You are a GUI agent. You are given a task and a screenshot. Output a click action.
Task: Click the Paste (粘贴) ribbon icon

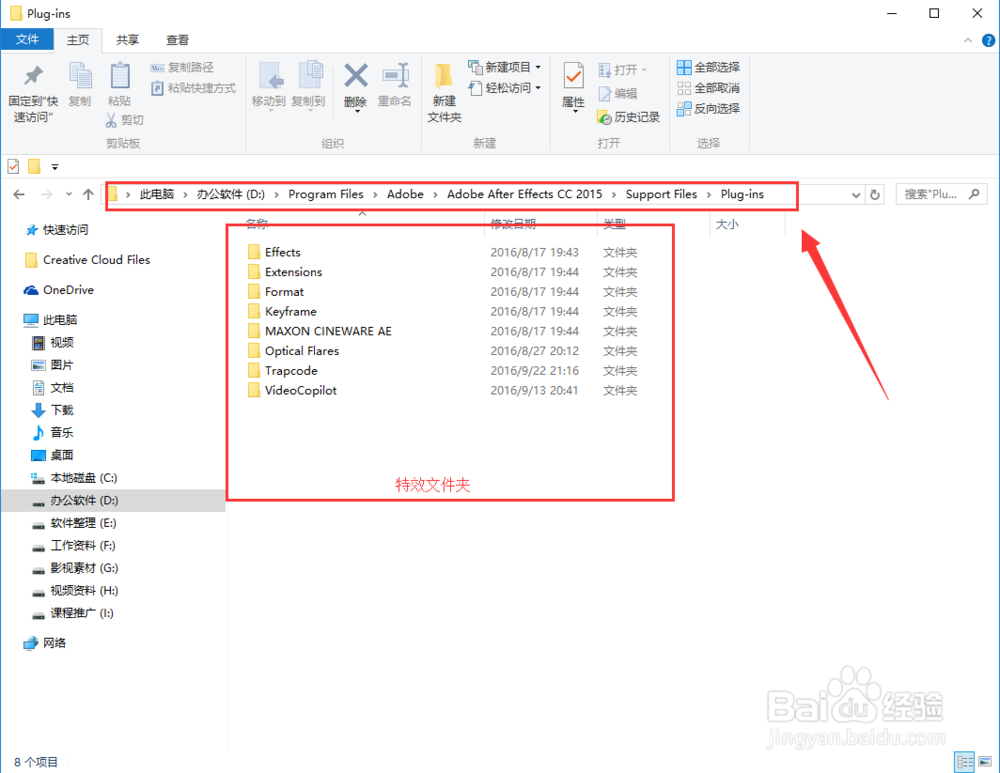click(x=119, y=77)
